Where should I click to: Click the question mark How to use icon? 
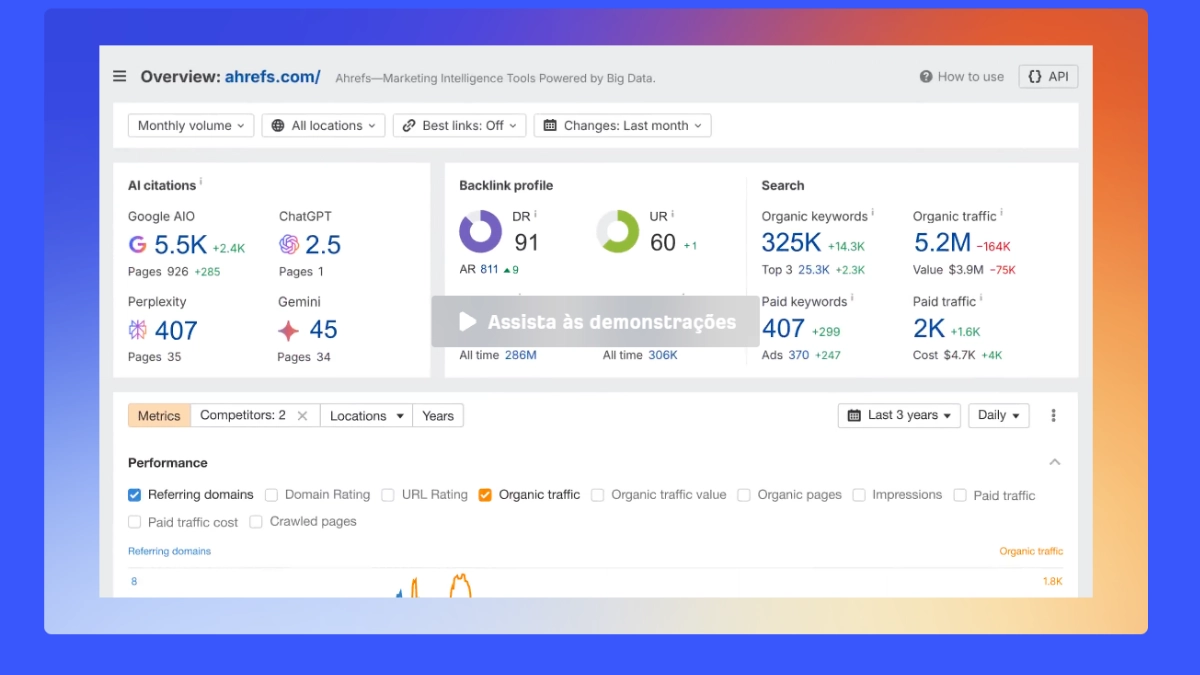coord(926,77)
